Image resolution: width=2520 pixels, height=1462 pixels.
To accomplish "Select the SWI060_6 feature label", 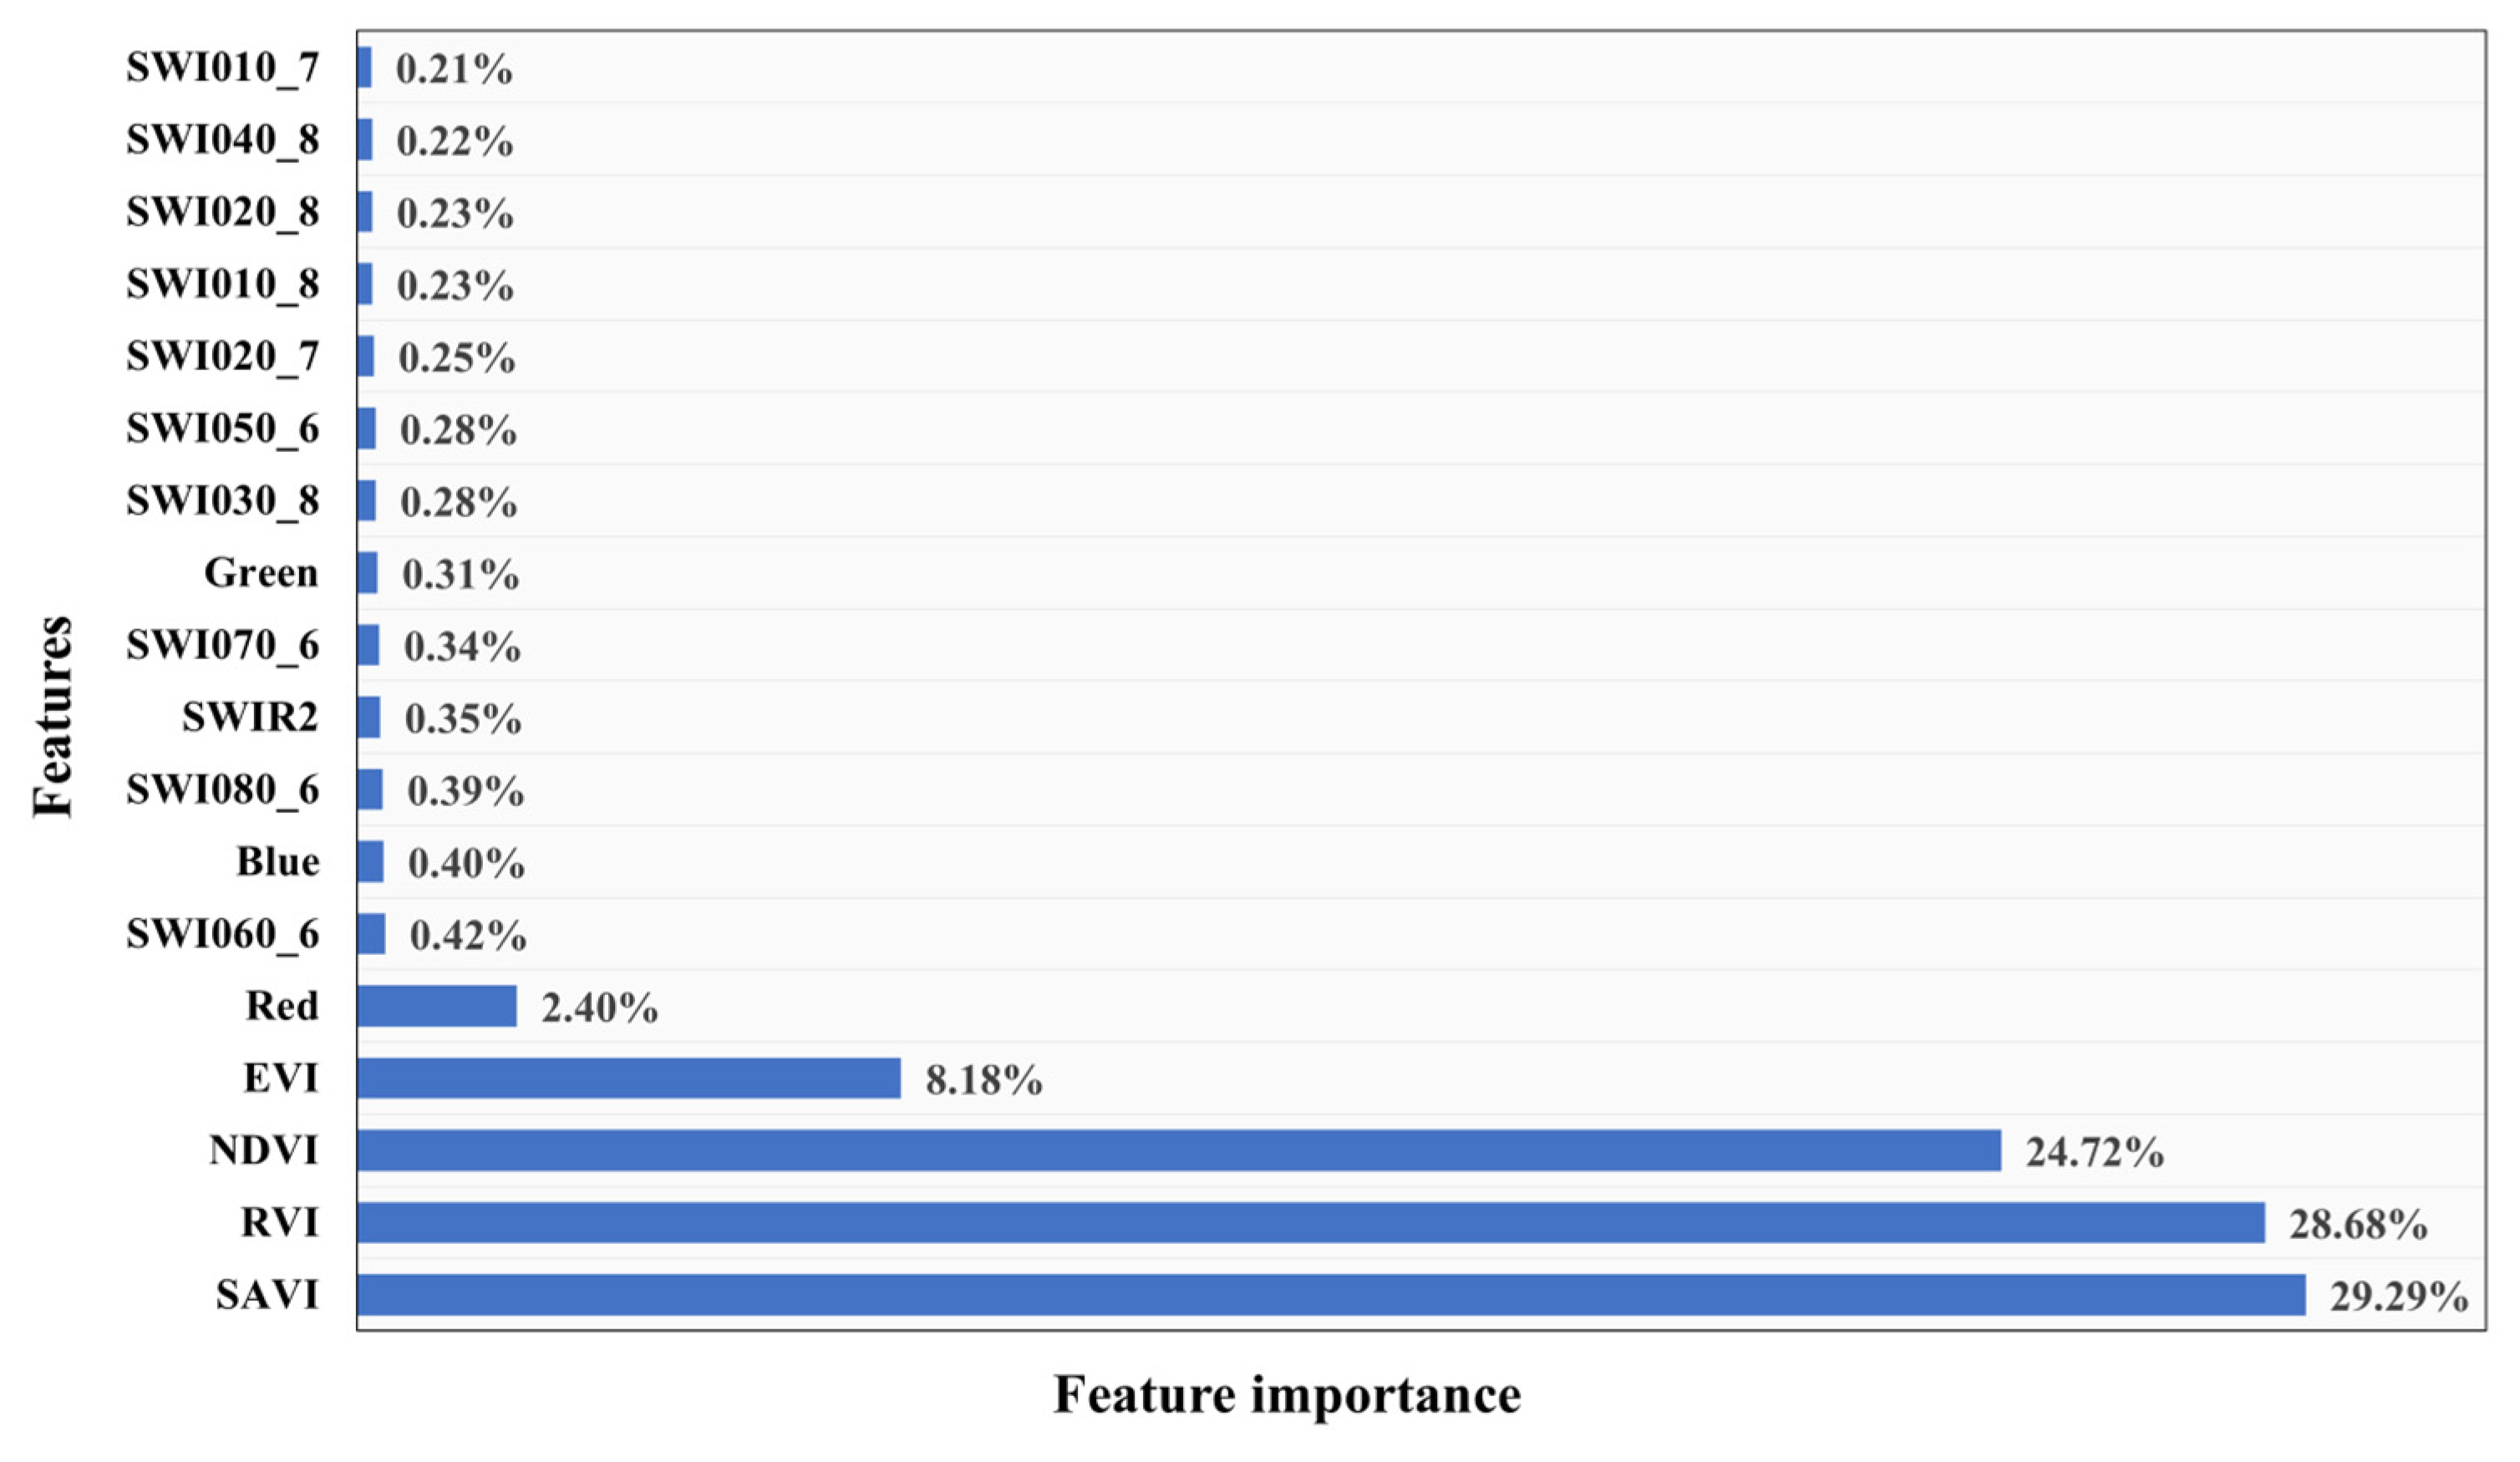I will tap(222, 935).
